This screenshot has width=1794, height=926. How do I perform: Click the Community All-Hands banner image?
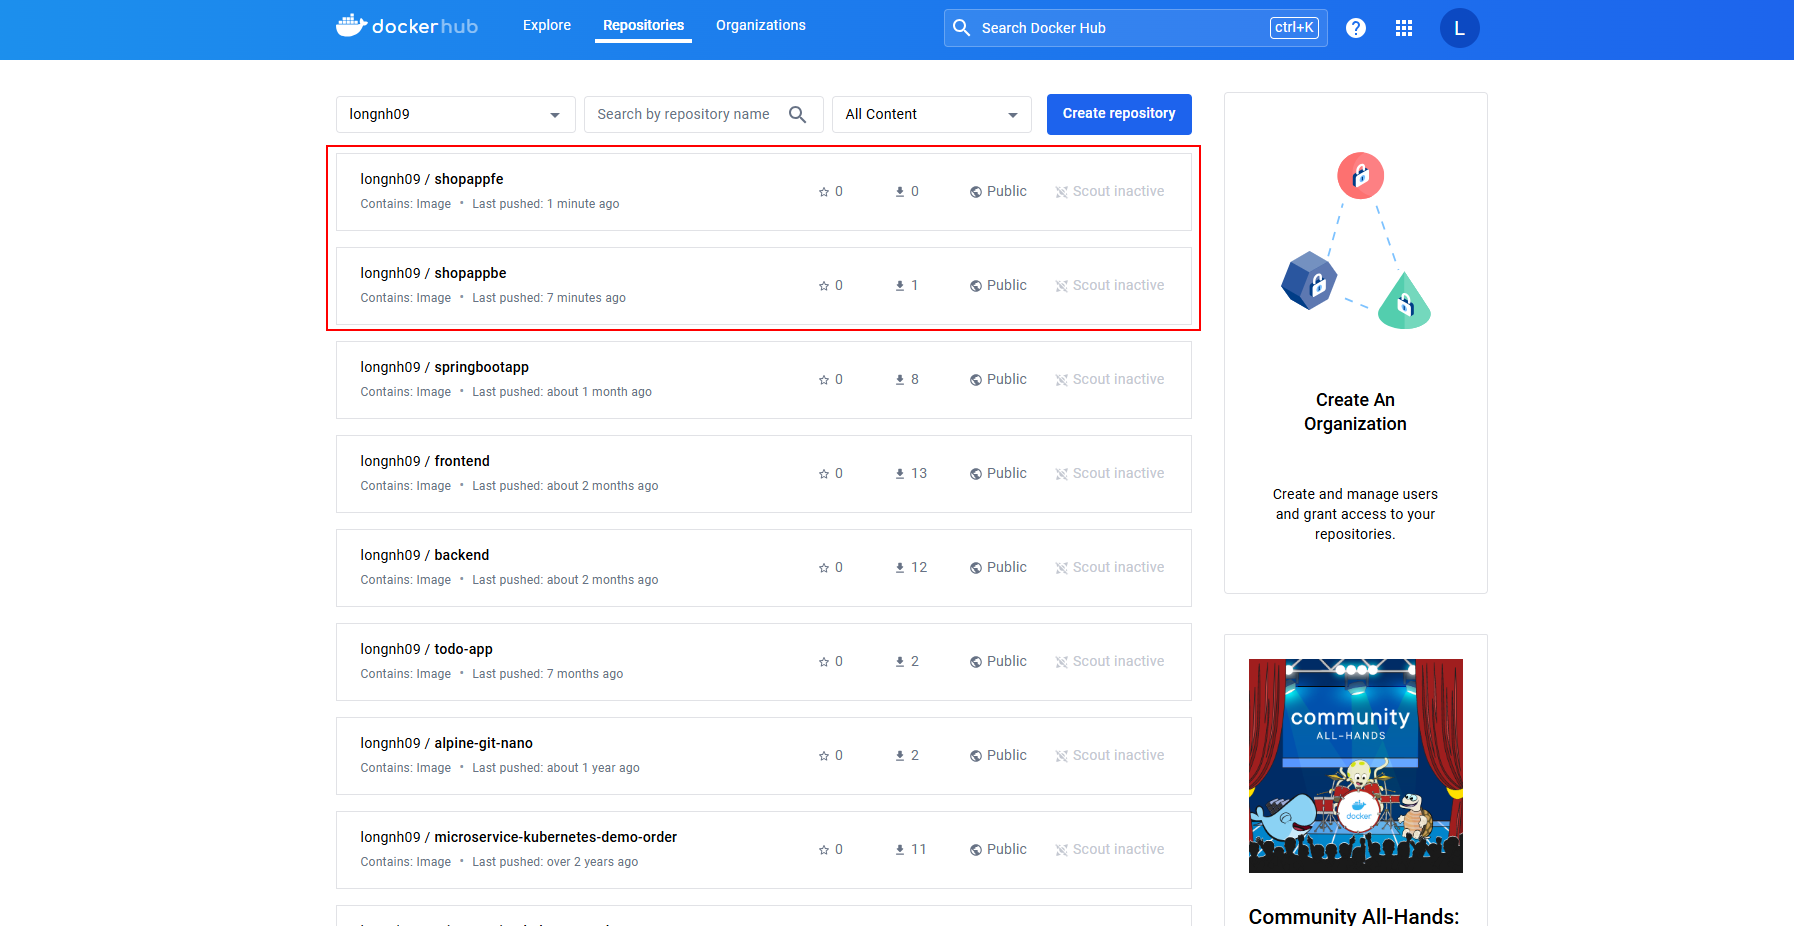1356,766
